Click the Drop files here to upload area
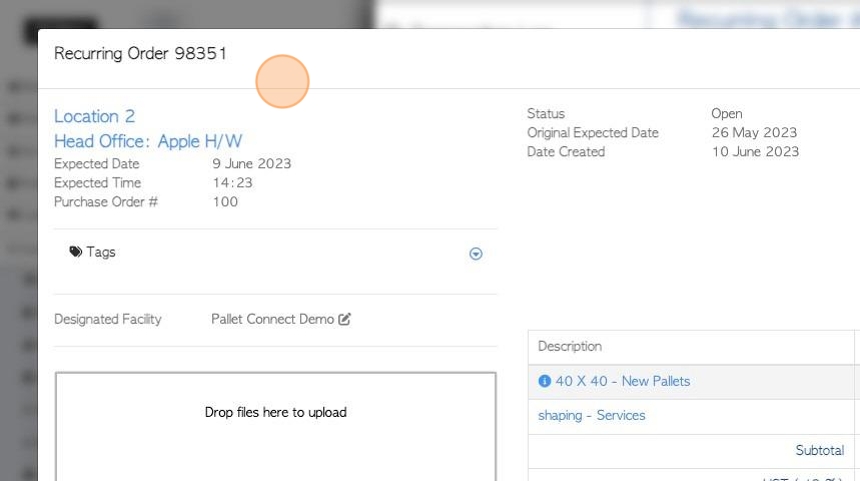The height and width of the screenshot is (481, 860). pos(275,427)
